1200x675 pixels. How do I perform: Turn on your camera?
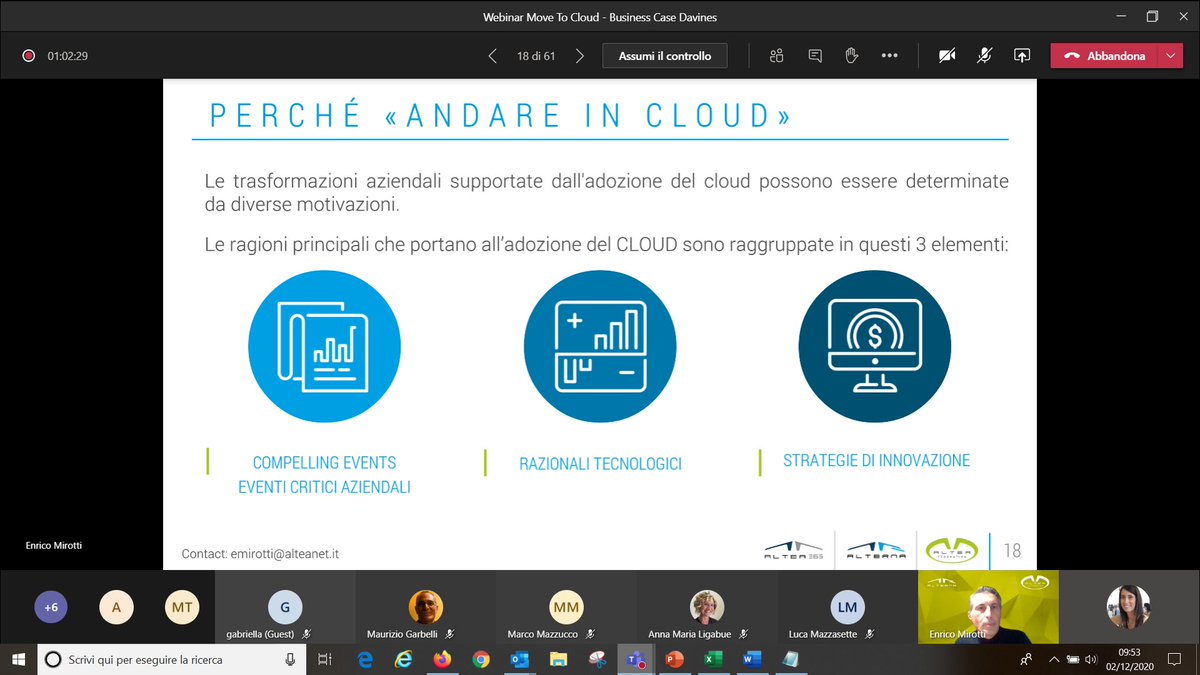coord(946,55)
